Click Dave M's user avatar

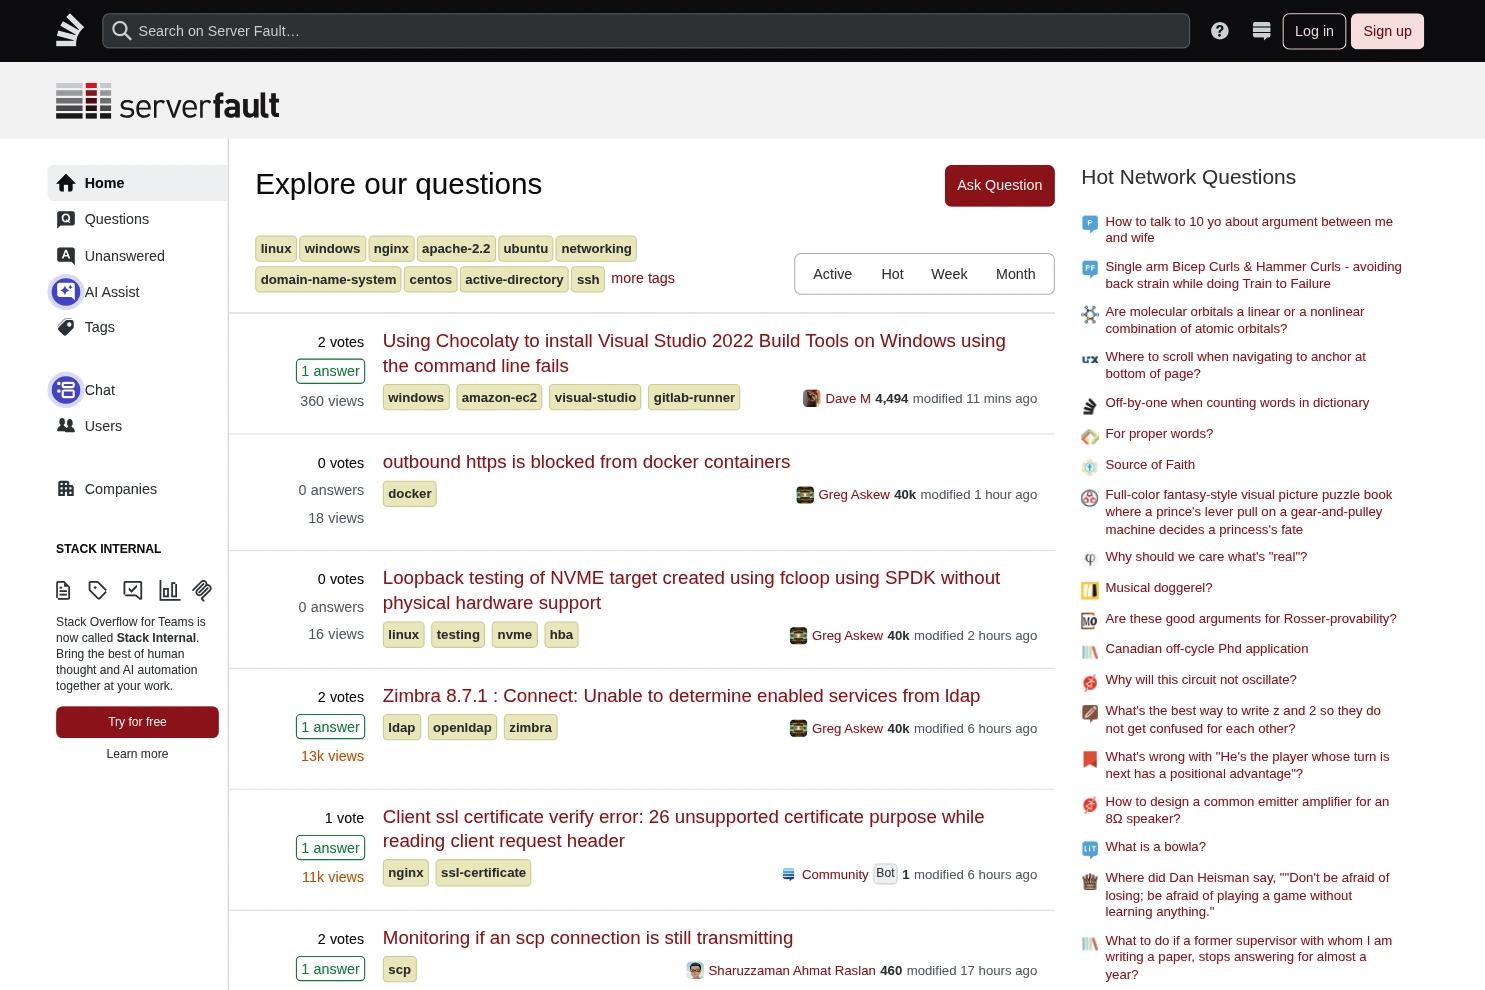811,398
